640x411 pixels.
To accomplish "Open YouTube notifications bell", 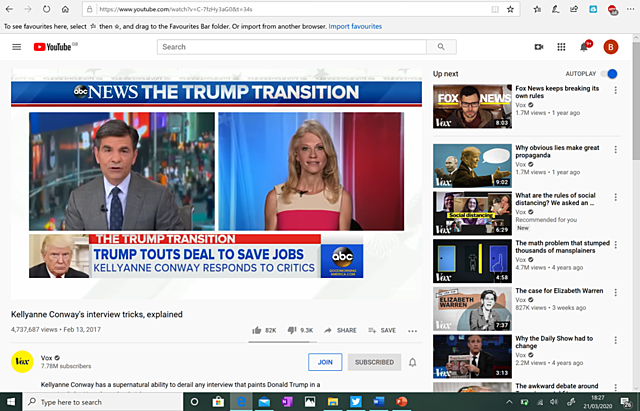I will (584, 47).
